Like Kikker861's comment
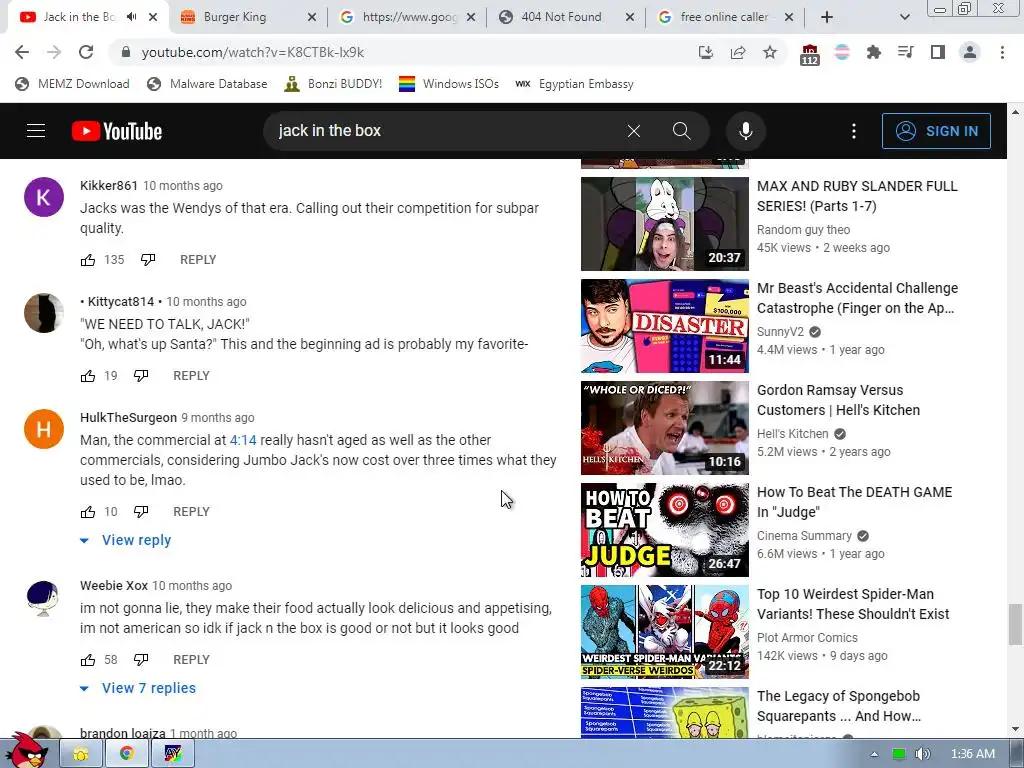This screenshot has height=768, width=1024. (88, 260)
